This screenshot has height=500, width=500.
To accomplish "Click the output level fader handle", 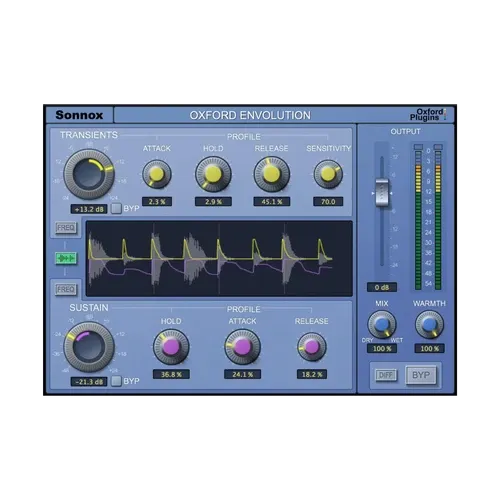I will 382,193.
